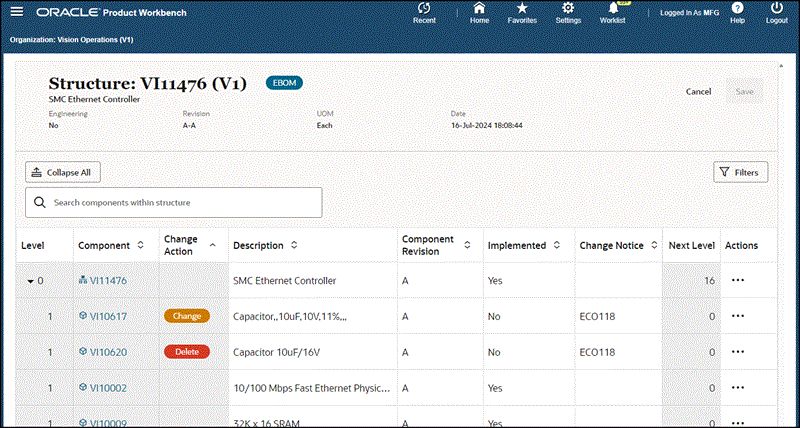Open Favorites star icon

(522, 8)
